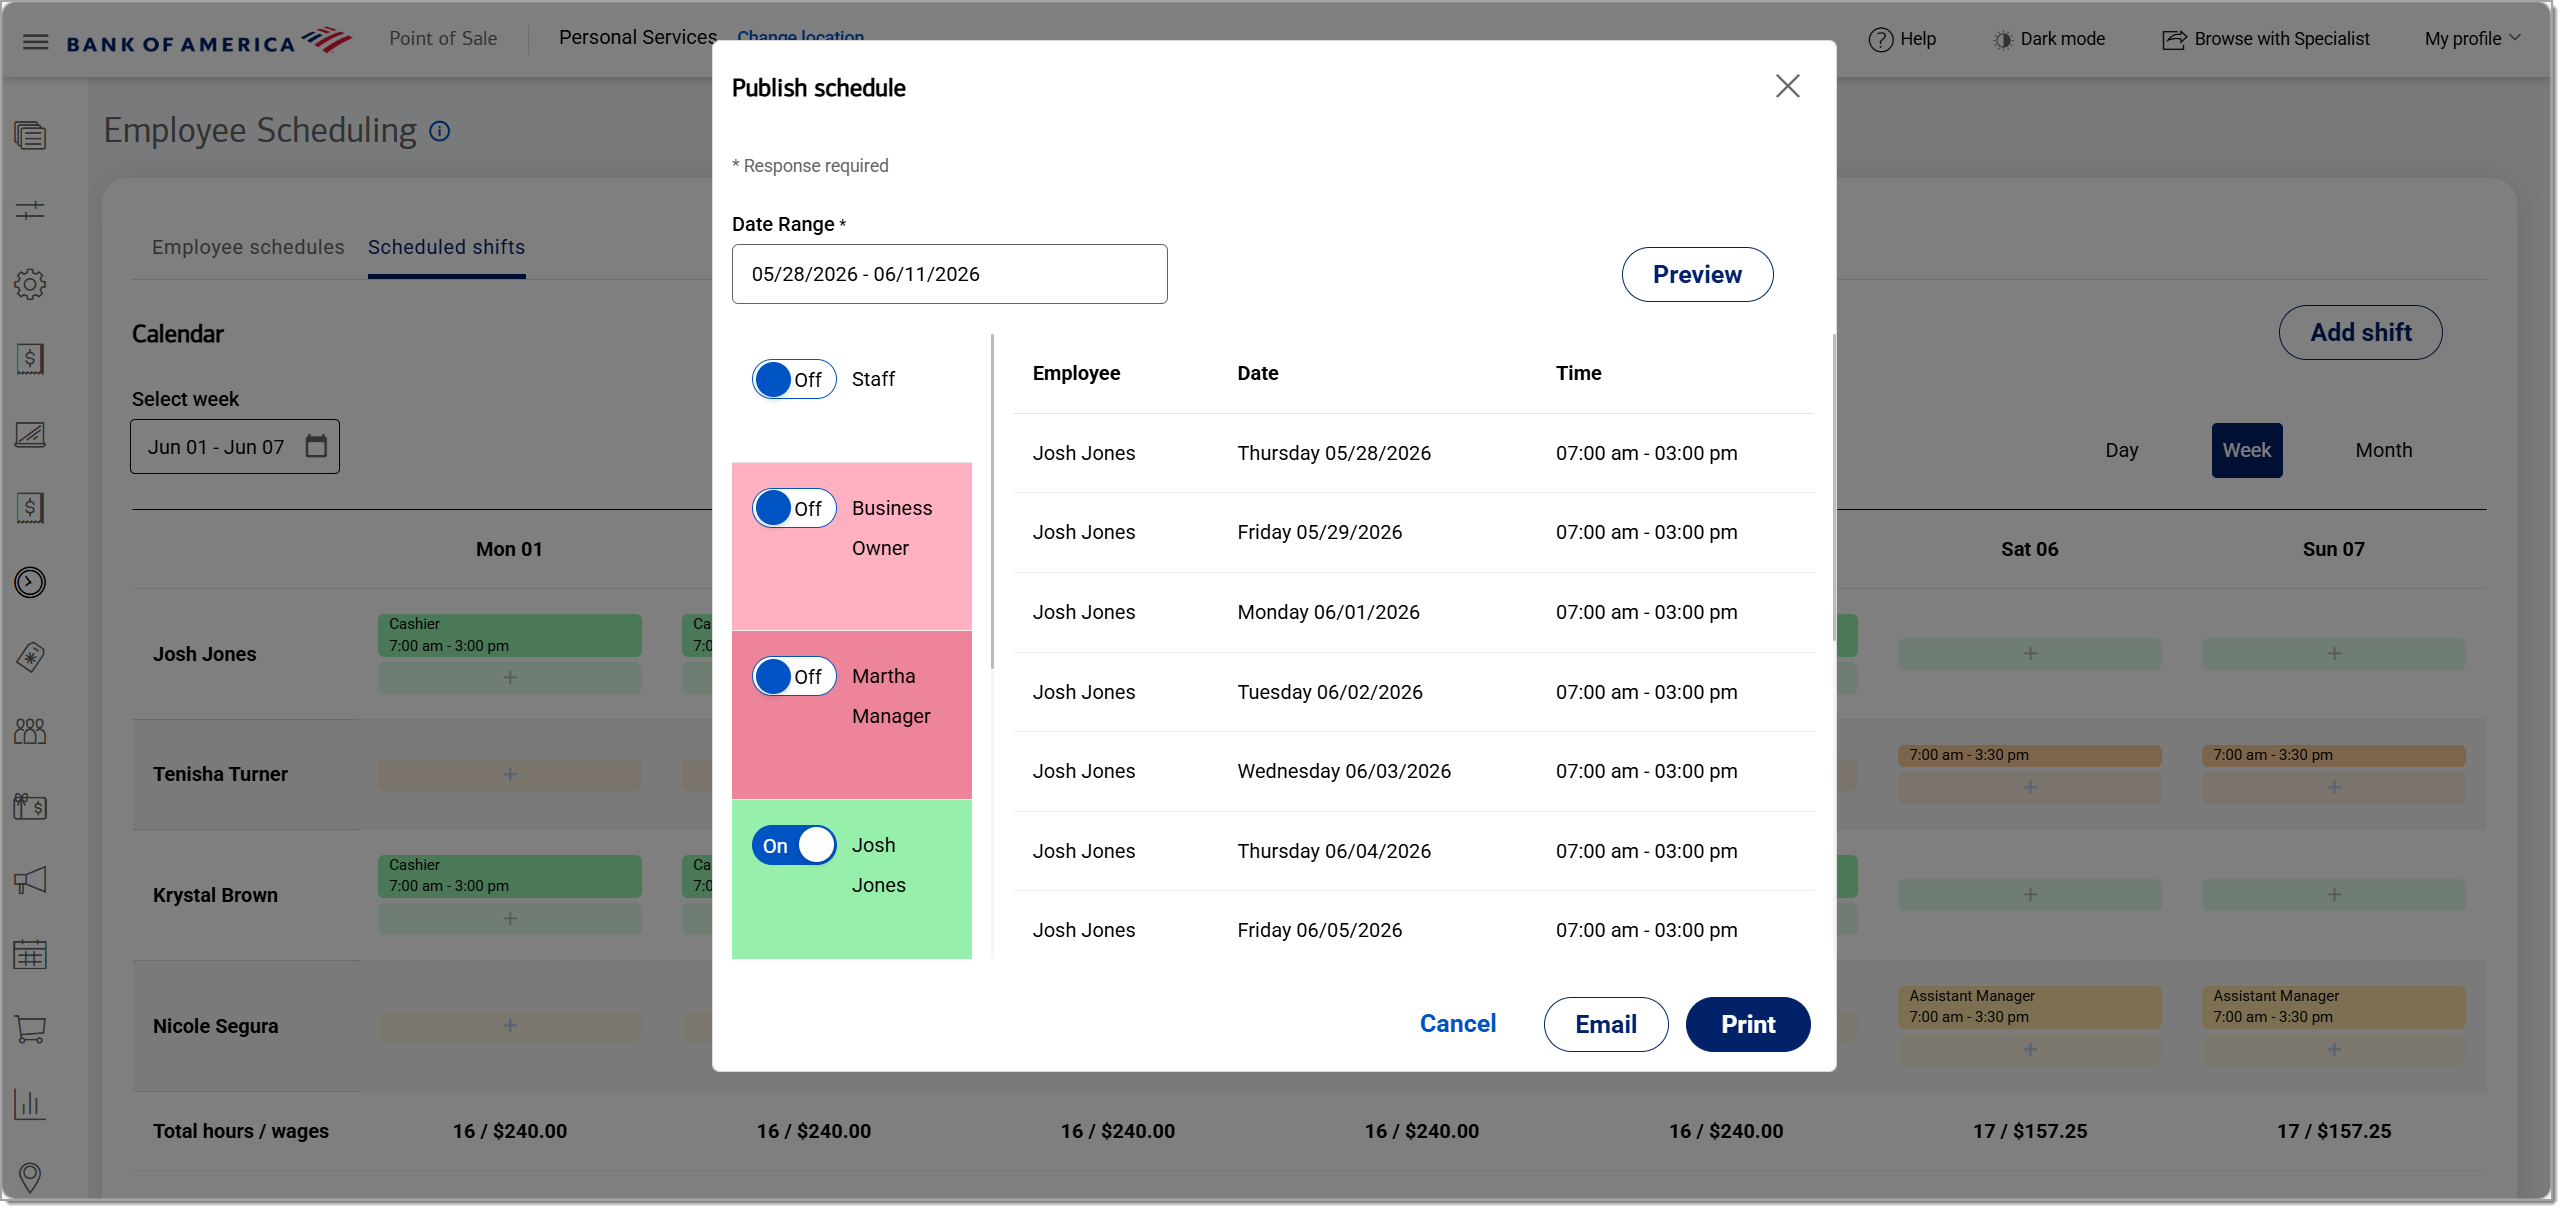Open the sliders adjustments sidebar icon
The width and height of the screenshot is (2563, 1211).
point(30,210)
